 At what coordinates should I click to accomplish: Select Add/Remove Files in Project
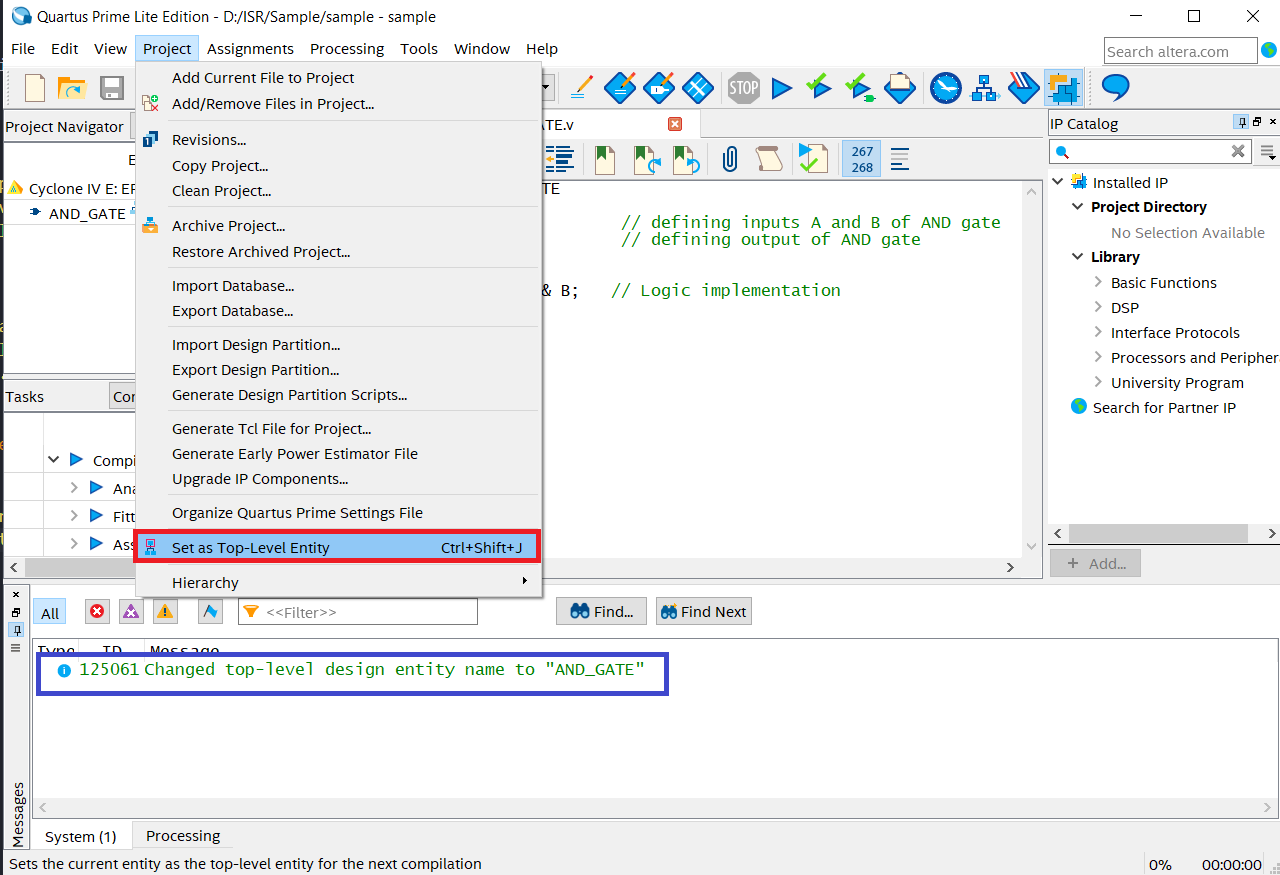tap(338, 103)
